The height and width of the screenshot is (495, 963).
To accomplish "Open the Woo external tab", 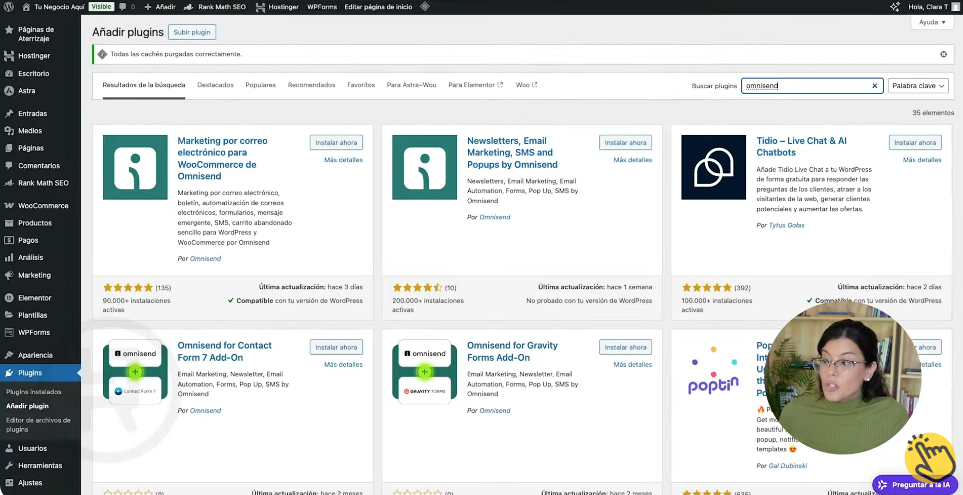I will [x=526, y=85].
